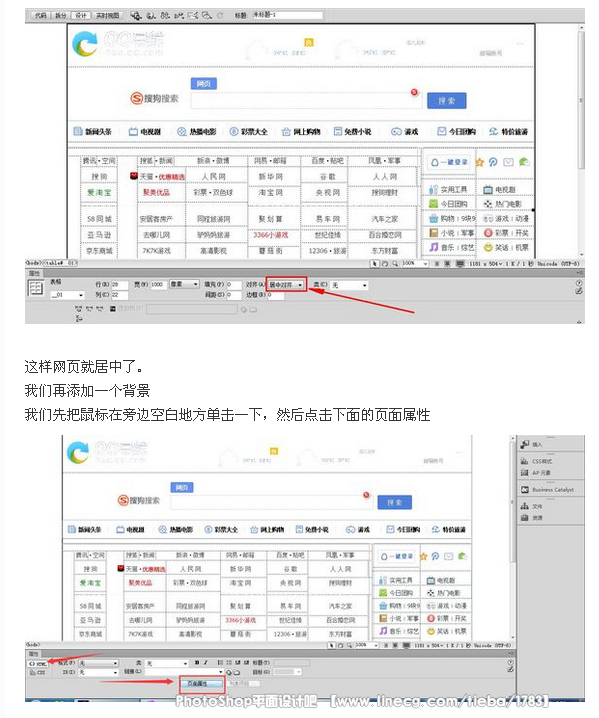Image resolution: width=599 pixels, height=718 pixels.
Task: Click 聚美优品 red link in top screenshot
Action: [x=156, y=193]
